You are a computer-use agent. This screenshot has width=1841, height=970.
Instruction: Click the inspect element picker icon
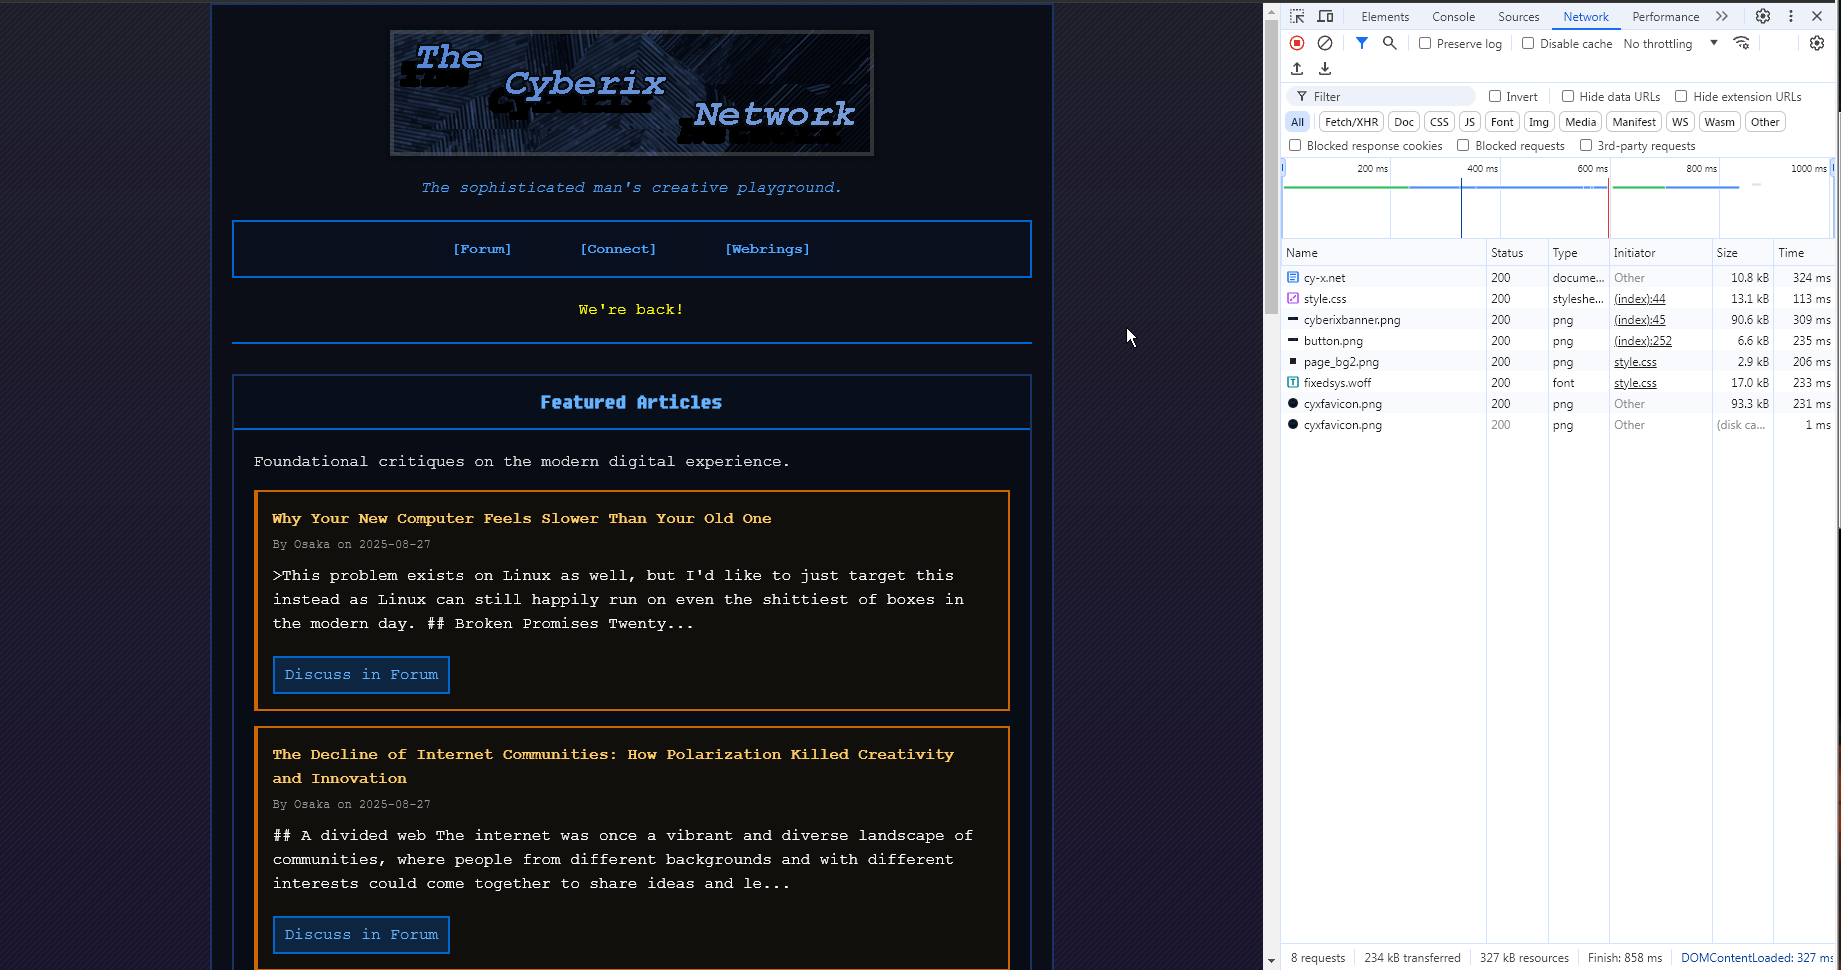coord(1297,16)
